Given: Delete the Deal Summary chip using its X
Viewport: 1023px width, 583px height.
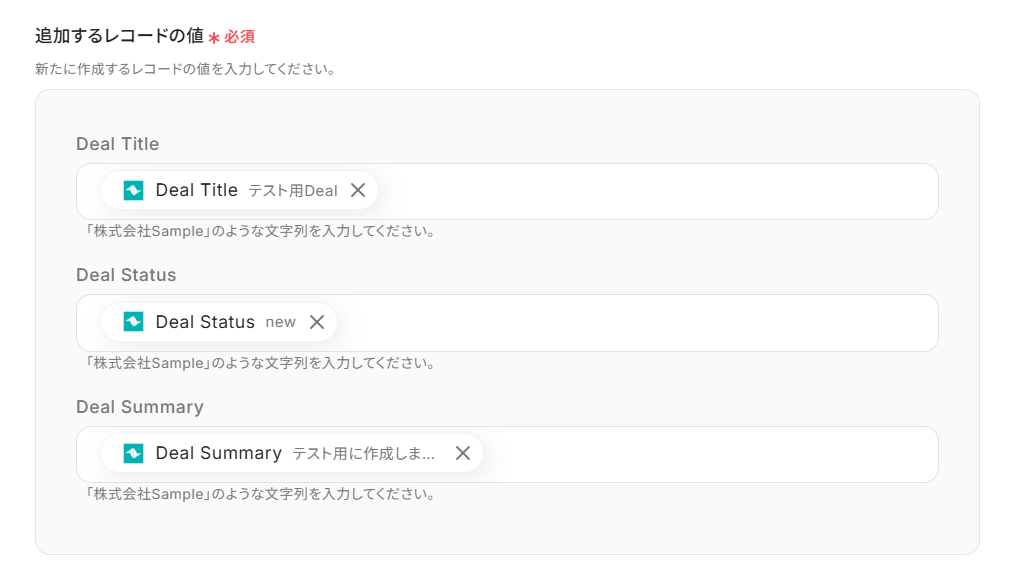Looking at the screenshot, I should 463,453.
